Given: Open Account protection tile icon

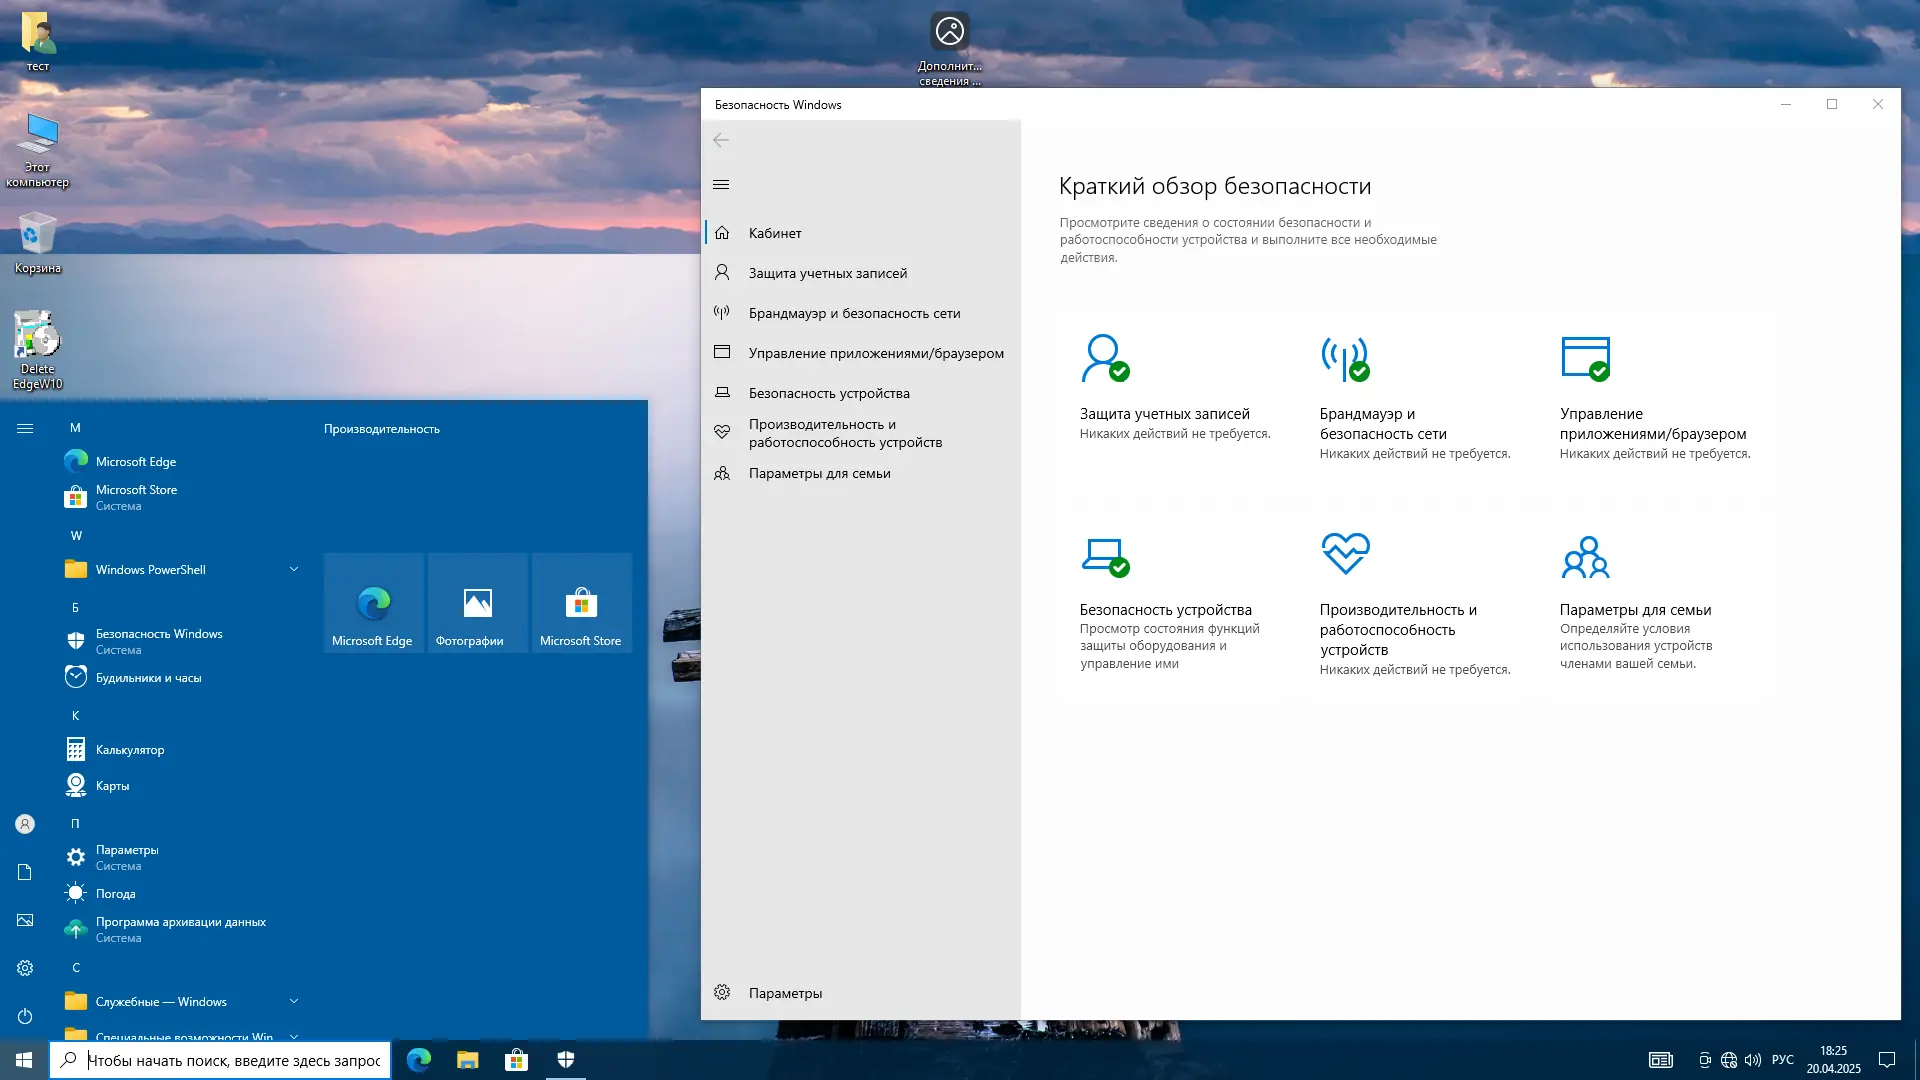Looking at the screenshot, I should (1104, 358).
